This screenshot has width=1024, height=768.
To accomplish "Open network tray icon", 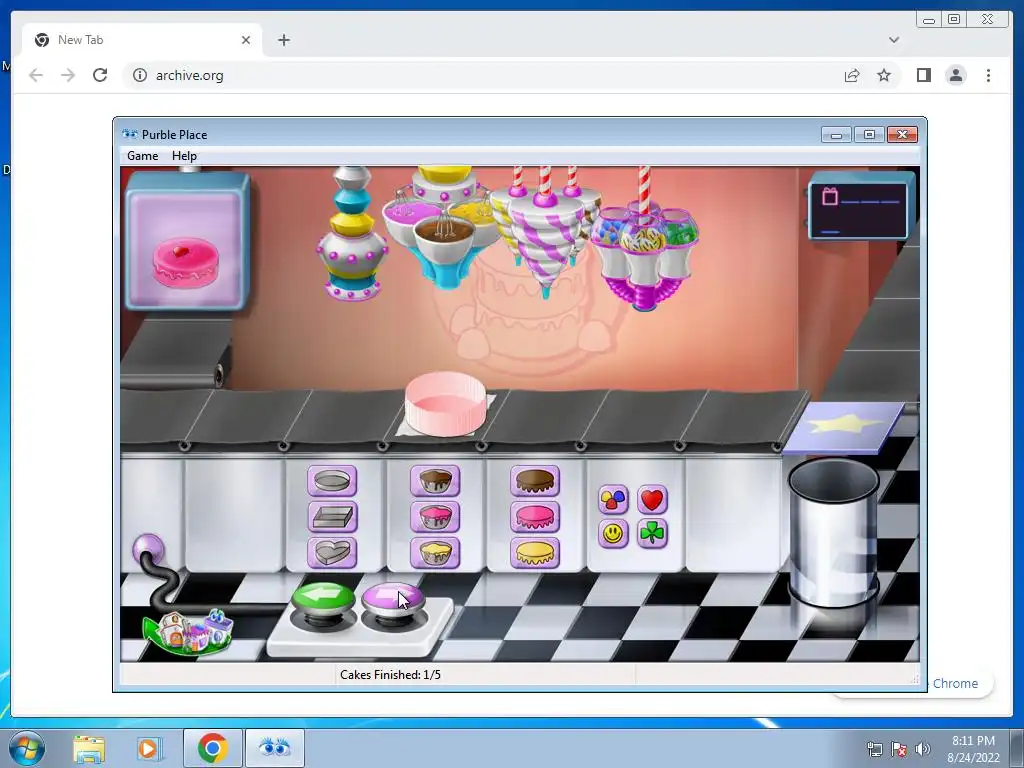I will pos(875,749).
